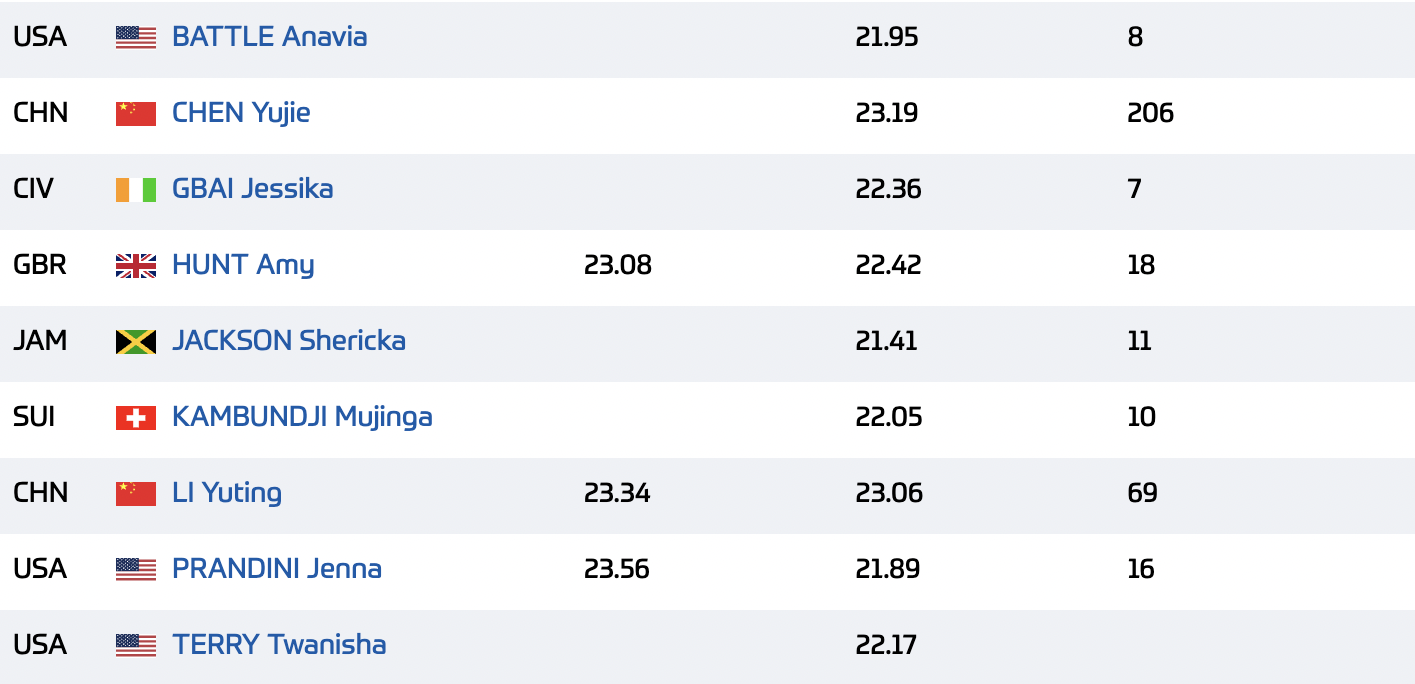Visit LI Yuting athlete page
This screenshot has height=684, width=1415.
[227, 493]
